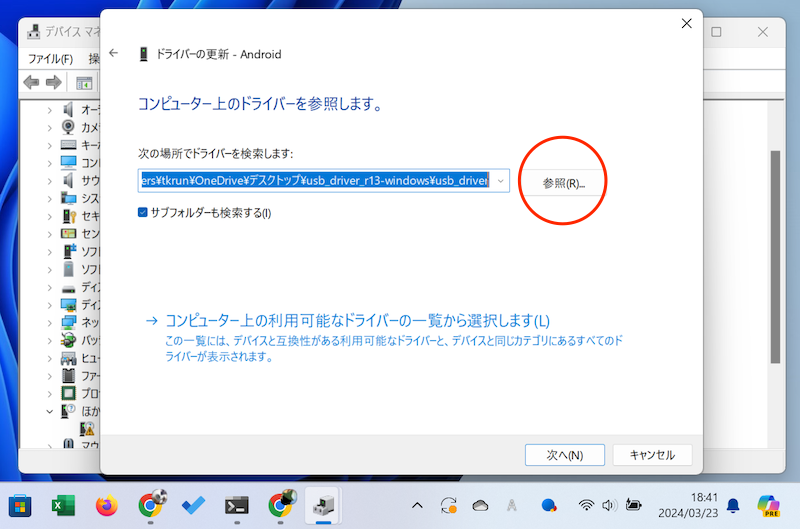Show hidden tray icons chevron
Viewport: 800px width, 529px height.
tap(417, 505)
